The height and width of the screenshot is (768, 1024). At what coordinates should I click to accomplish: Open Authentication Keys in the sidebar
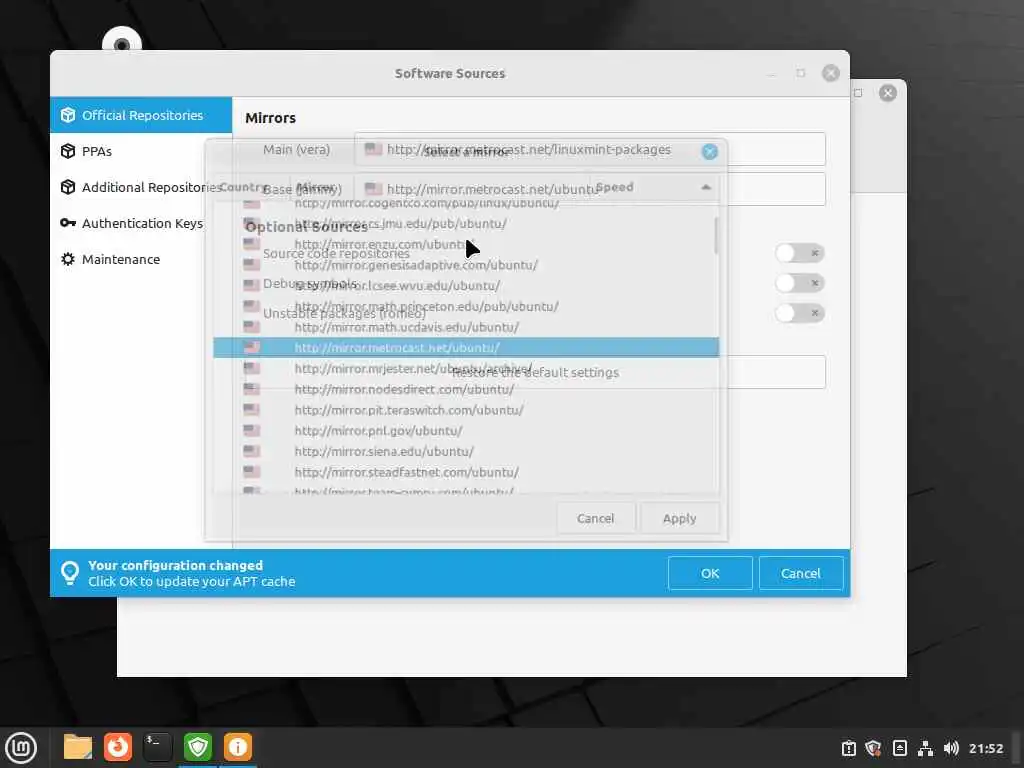point(141,223)
